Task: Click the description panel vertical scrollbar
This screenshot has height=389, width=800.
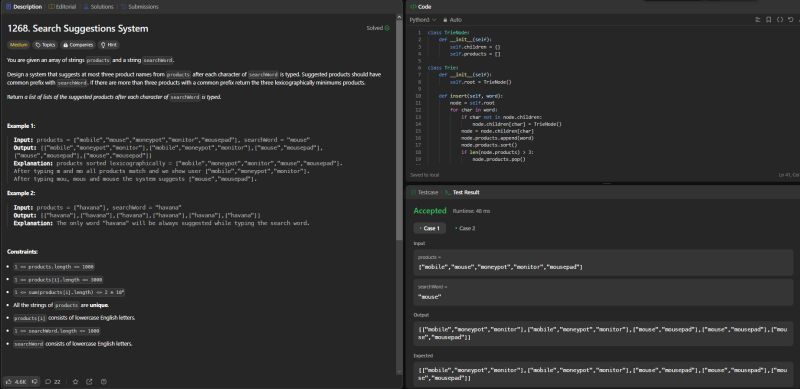Action: [399, 194]
